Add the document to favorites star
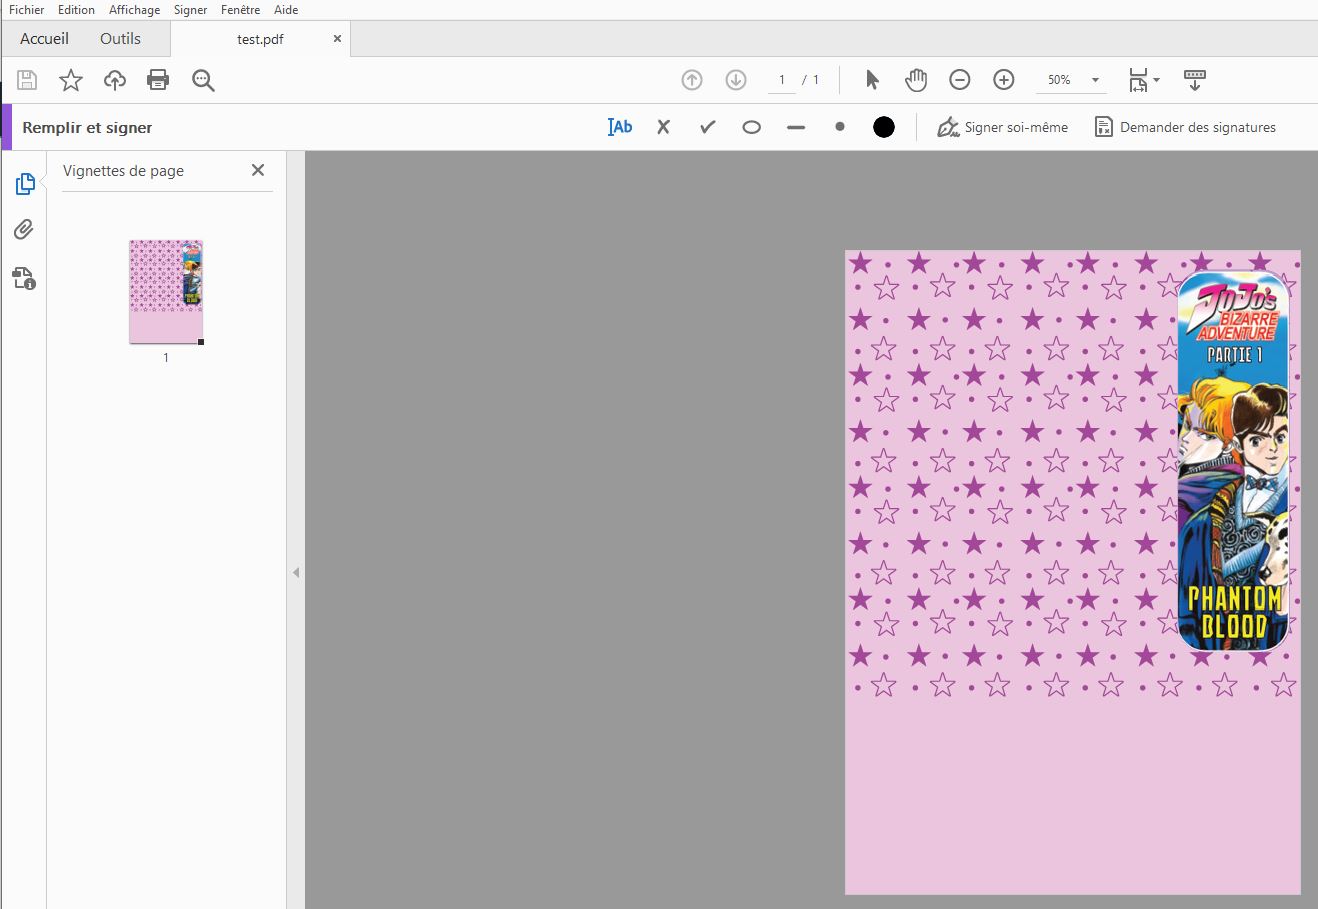The width and height of the screenshot is (1318, 909). click(71, 80)
